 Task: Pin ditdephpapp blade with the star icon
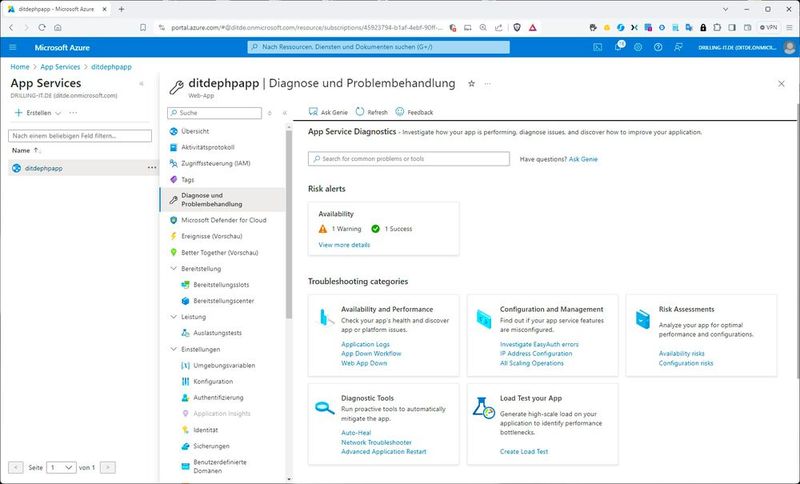click(471, 84)
